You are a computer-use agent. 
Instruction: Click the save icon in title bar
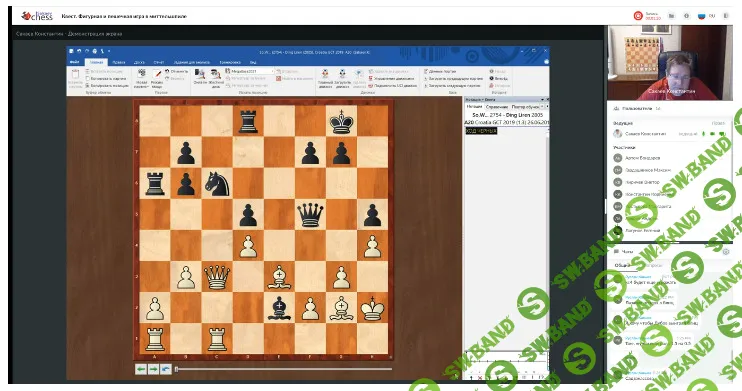click(x=71, y=51)
